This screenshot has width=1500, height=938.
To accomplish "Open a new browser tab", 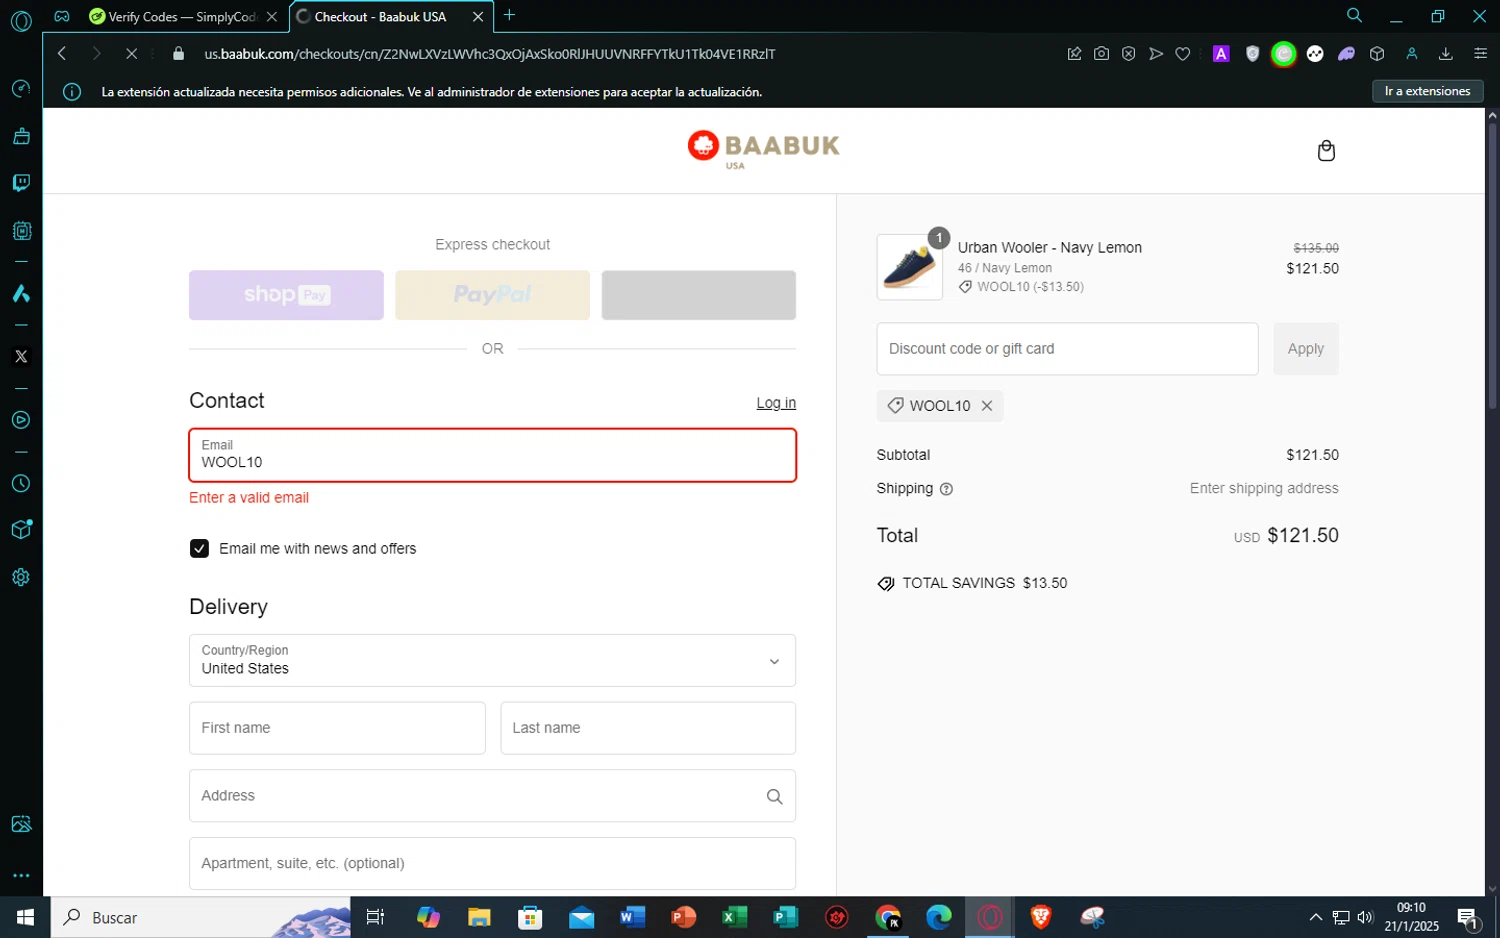I will (510, 15).
